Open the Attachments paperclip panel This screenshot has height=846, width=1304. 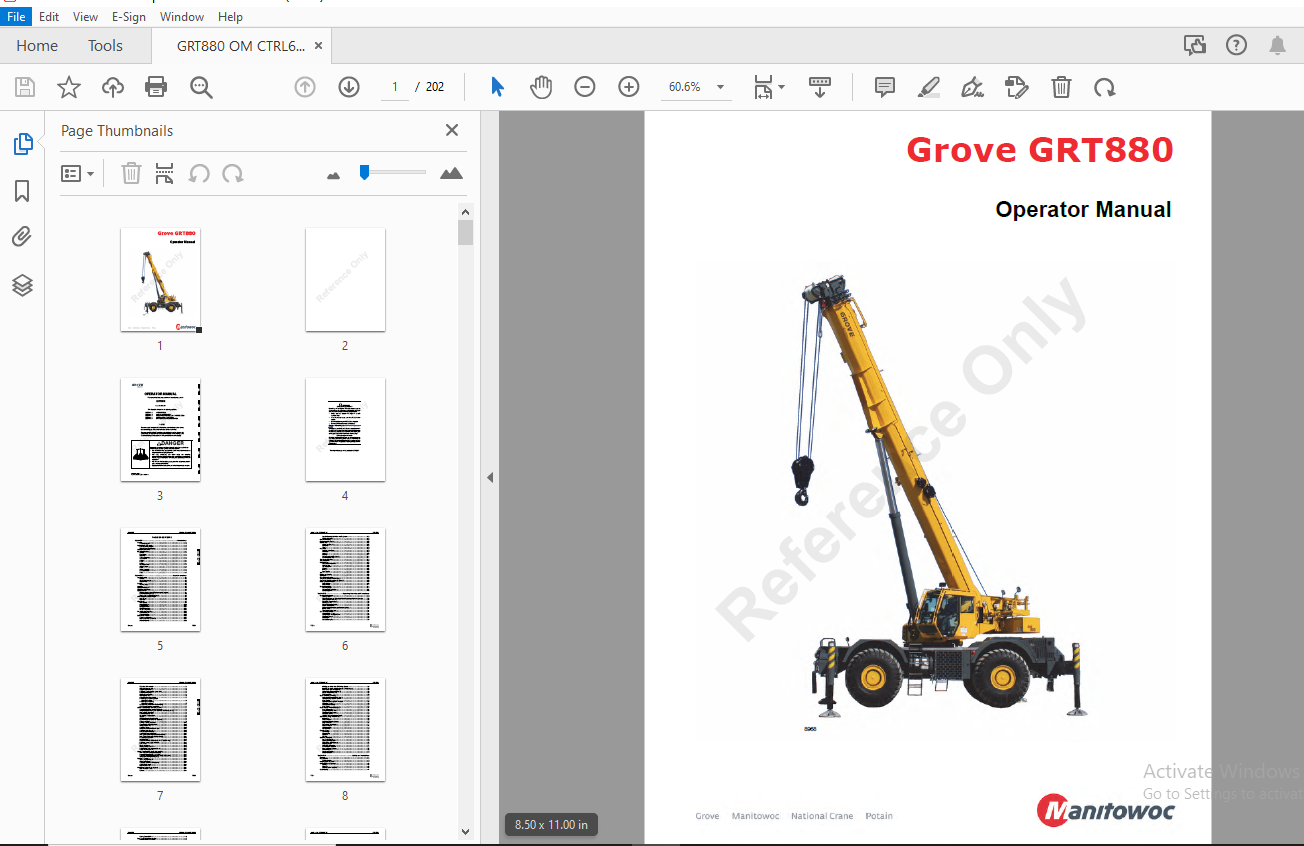click(x=22, y=237)
